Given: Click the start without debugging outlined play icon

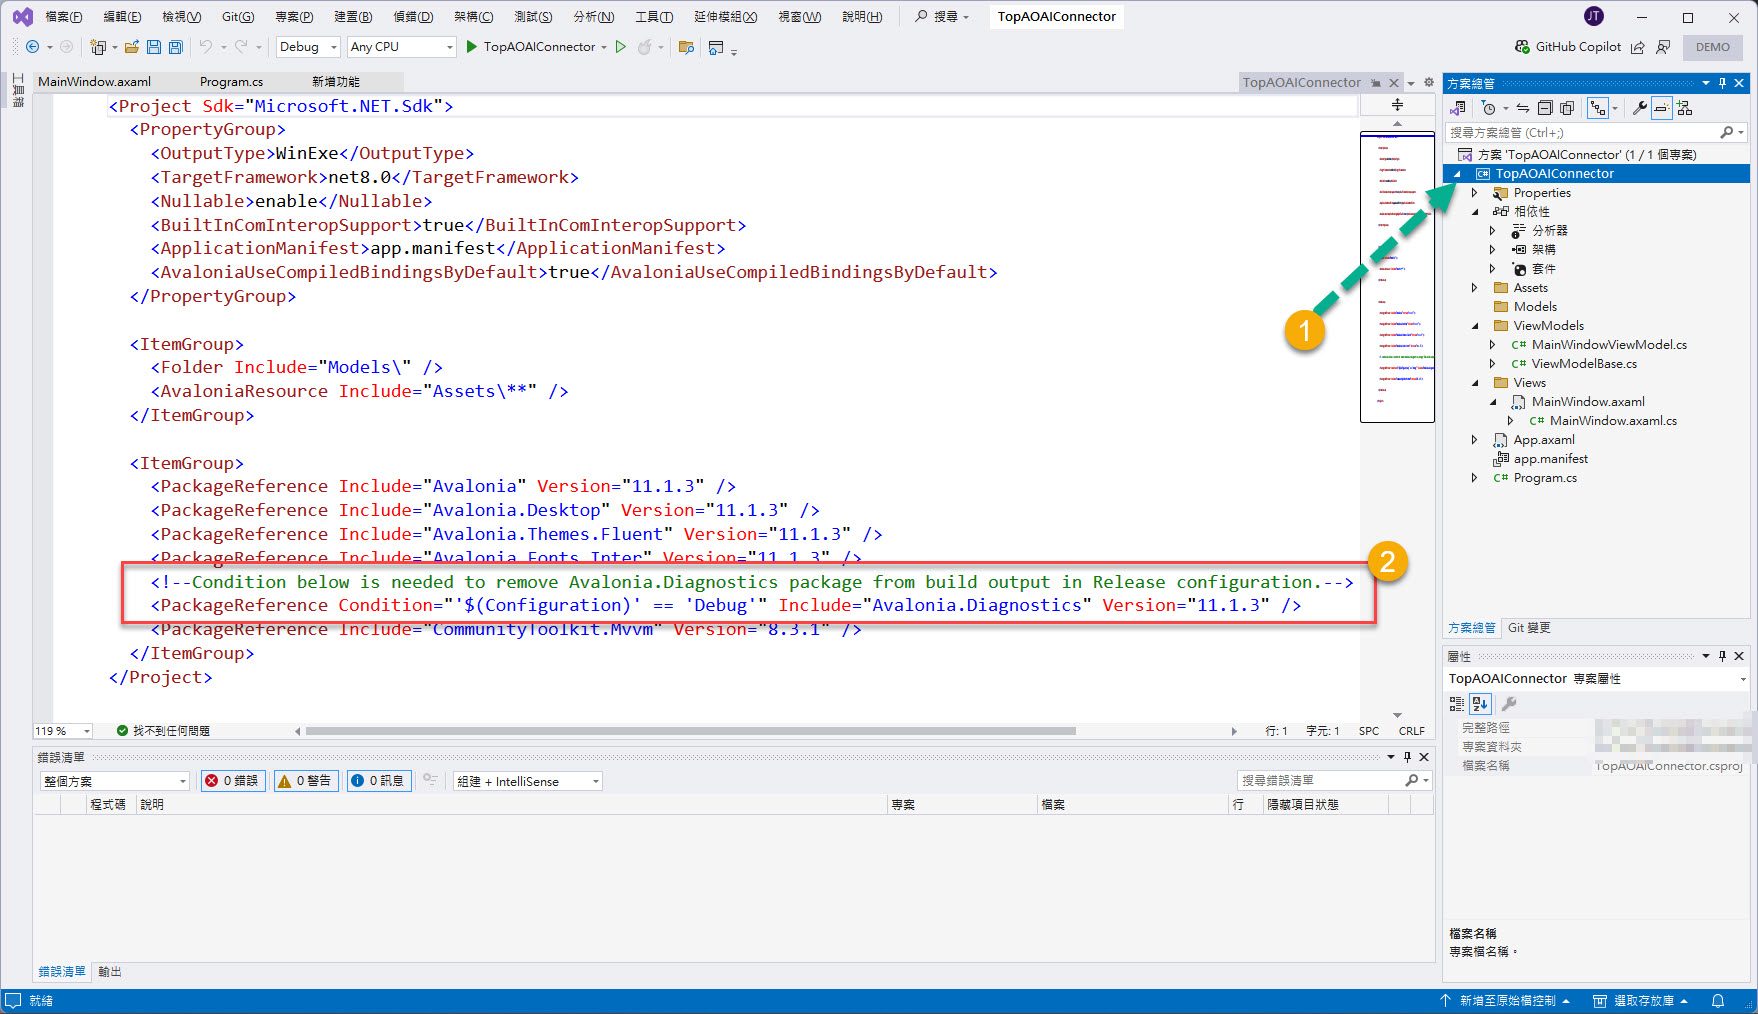Looking at the screenshot, I should click(621, 47).
